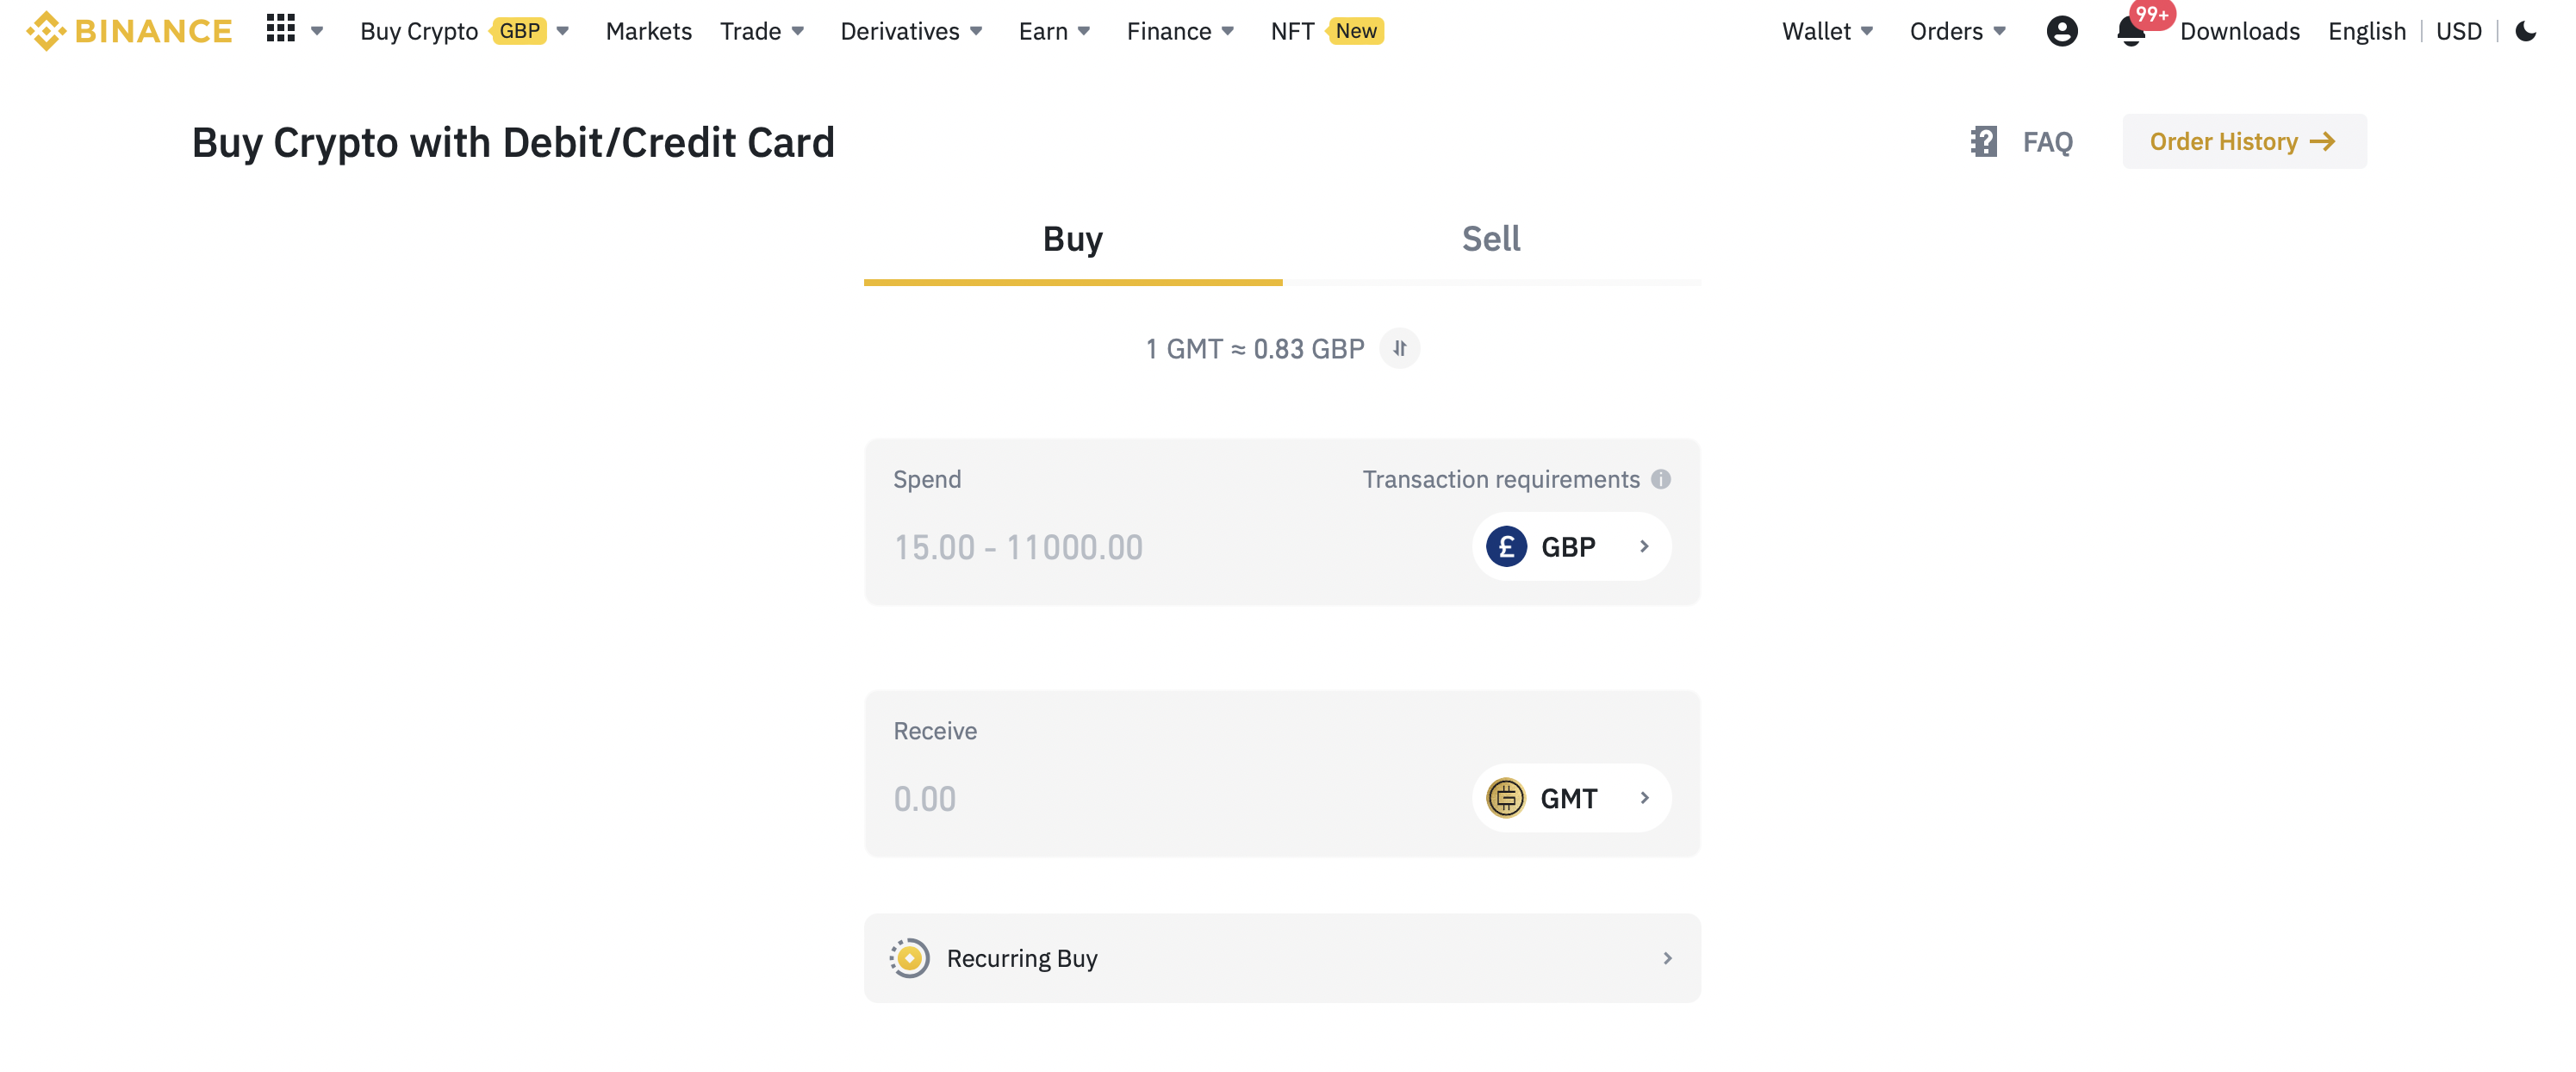The height and width of the screenshot is (1072, 2576).
Task: Select the Buy tab
Action: [x=1072, y=239]
